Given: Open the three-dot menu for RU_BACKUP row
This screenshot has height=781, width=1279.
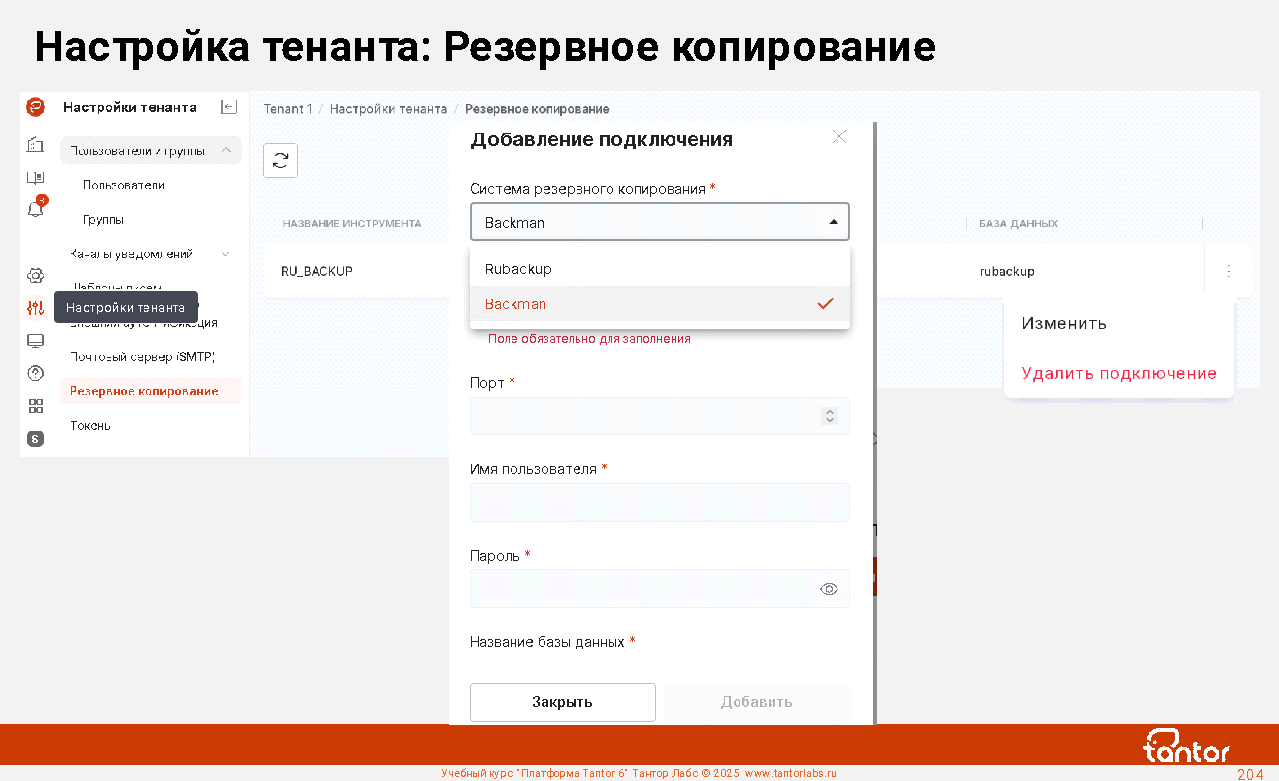Looking at the screenshot, I should (1228, 271).
